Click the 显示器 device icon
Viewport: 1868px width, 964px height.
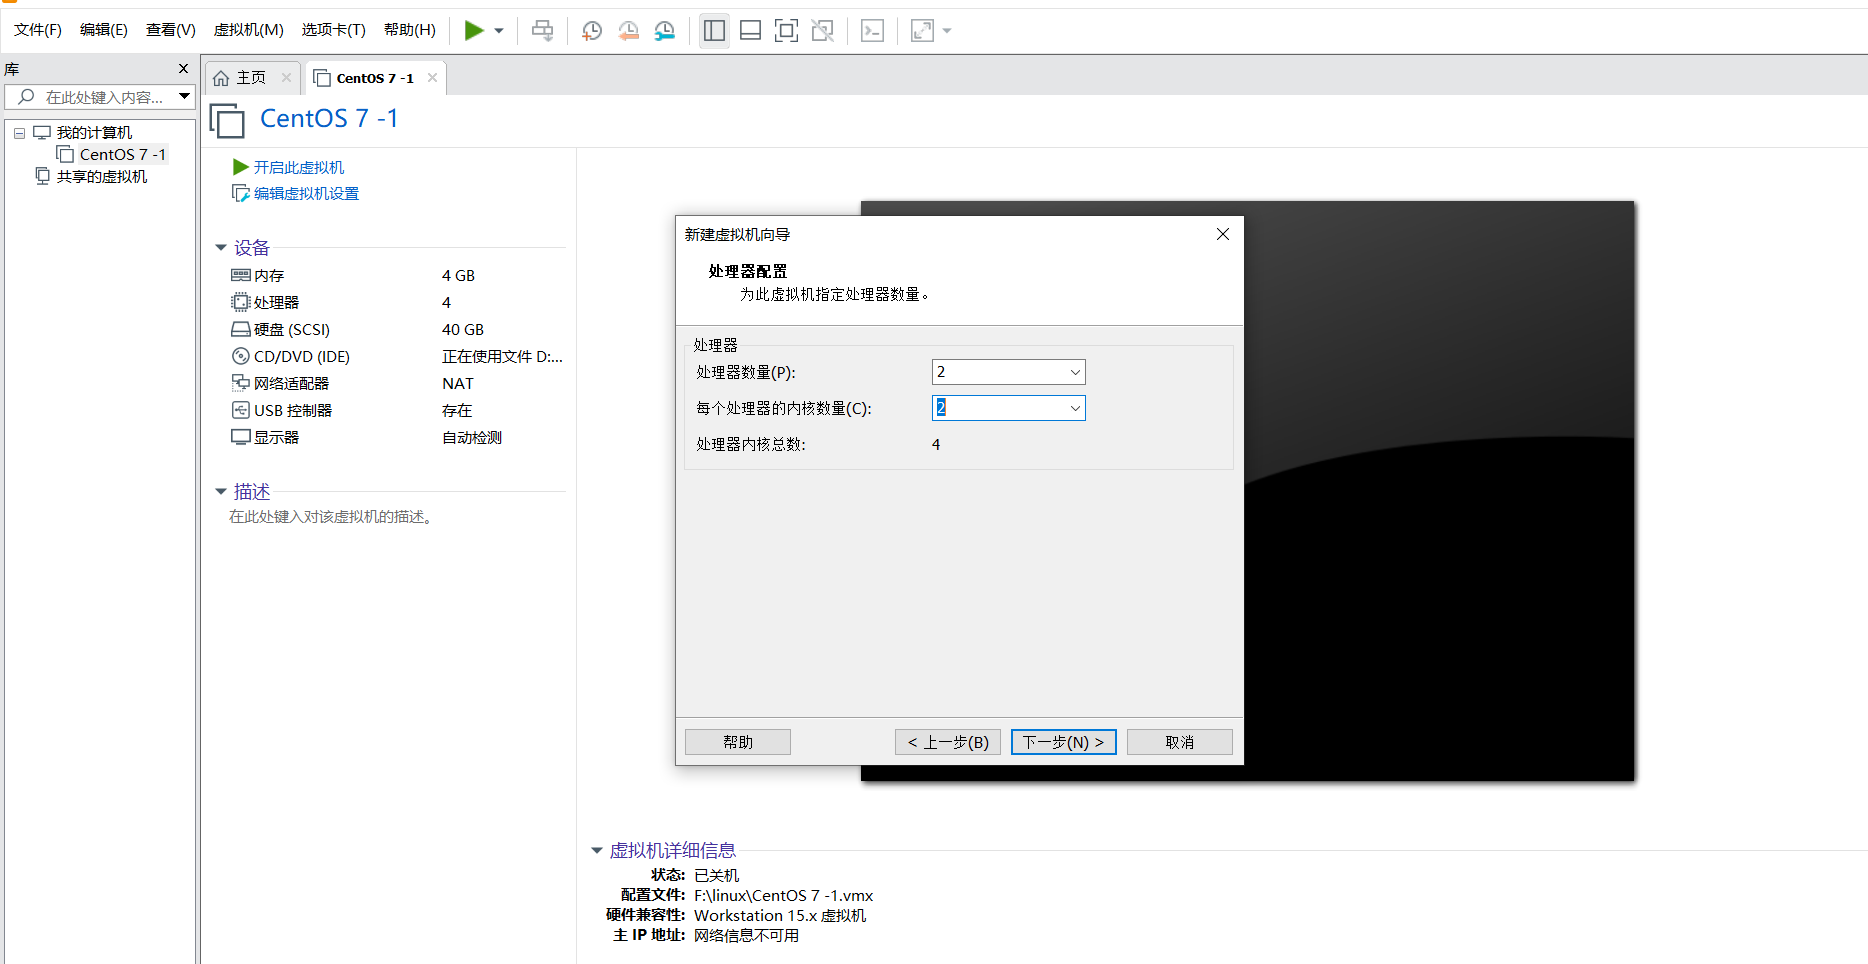click(x=241, y=437)
